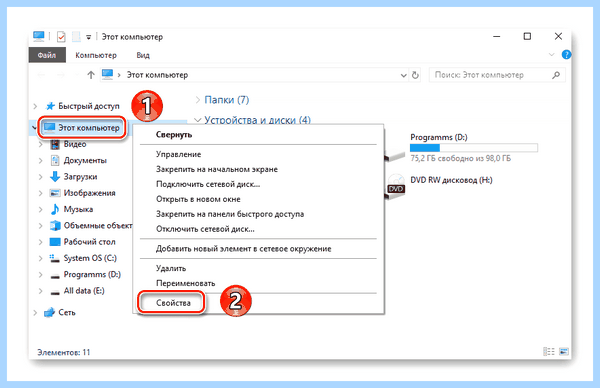Screen dimensions: 600x388
Task: Select the Programms (D:) drive tile
Action: (x=461, y=147)
